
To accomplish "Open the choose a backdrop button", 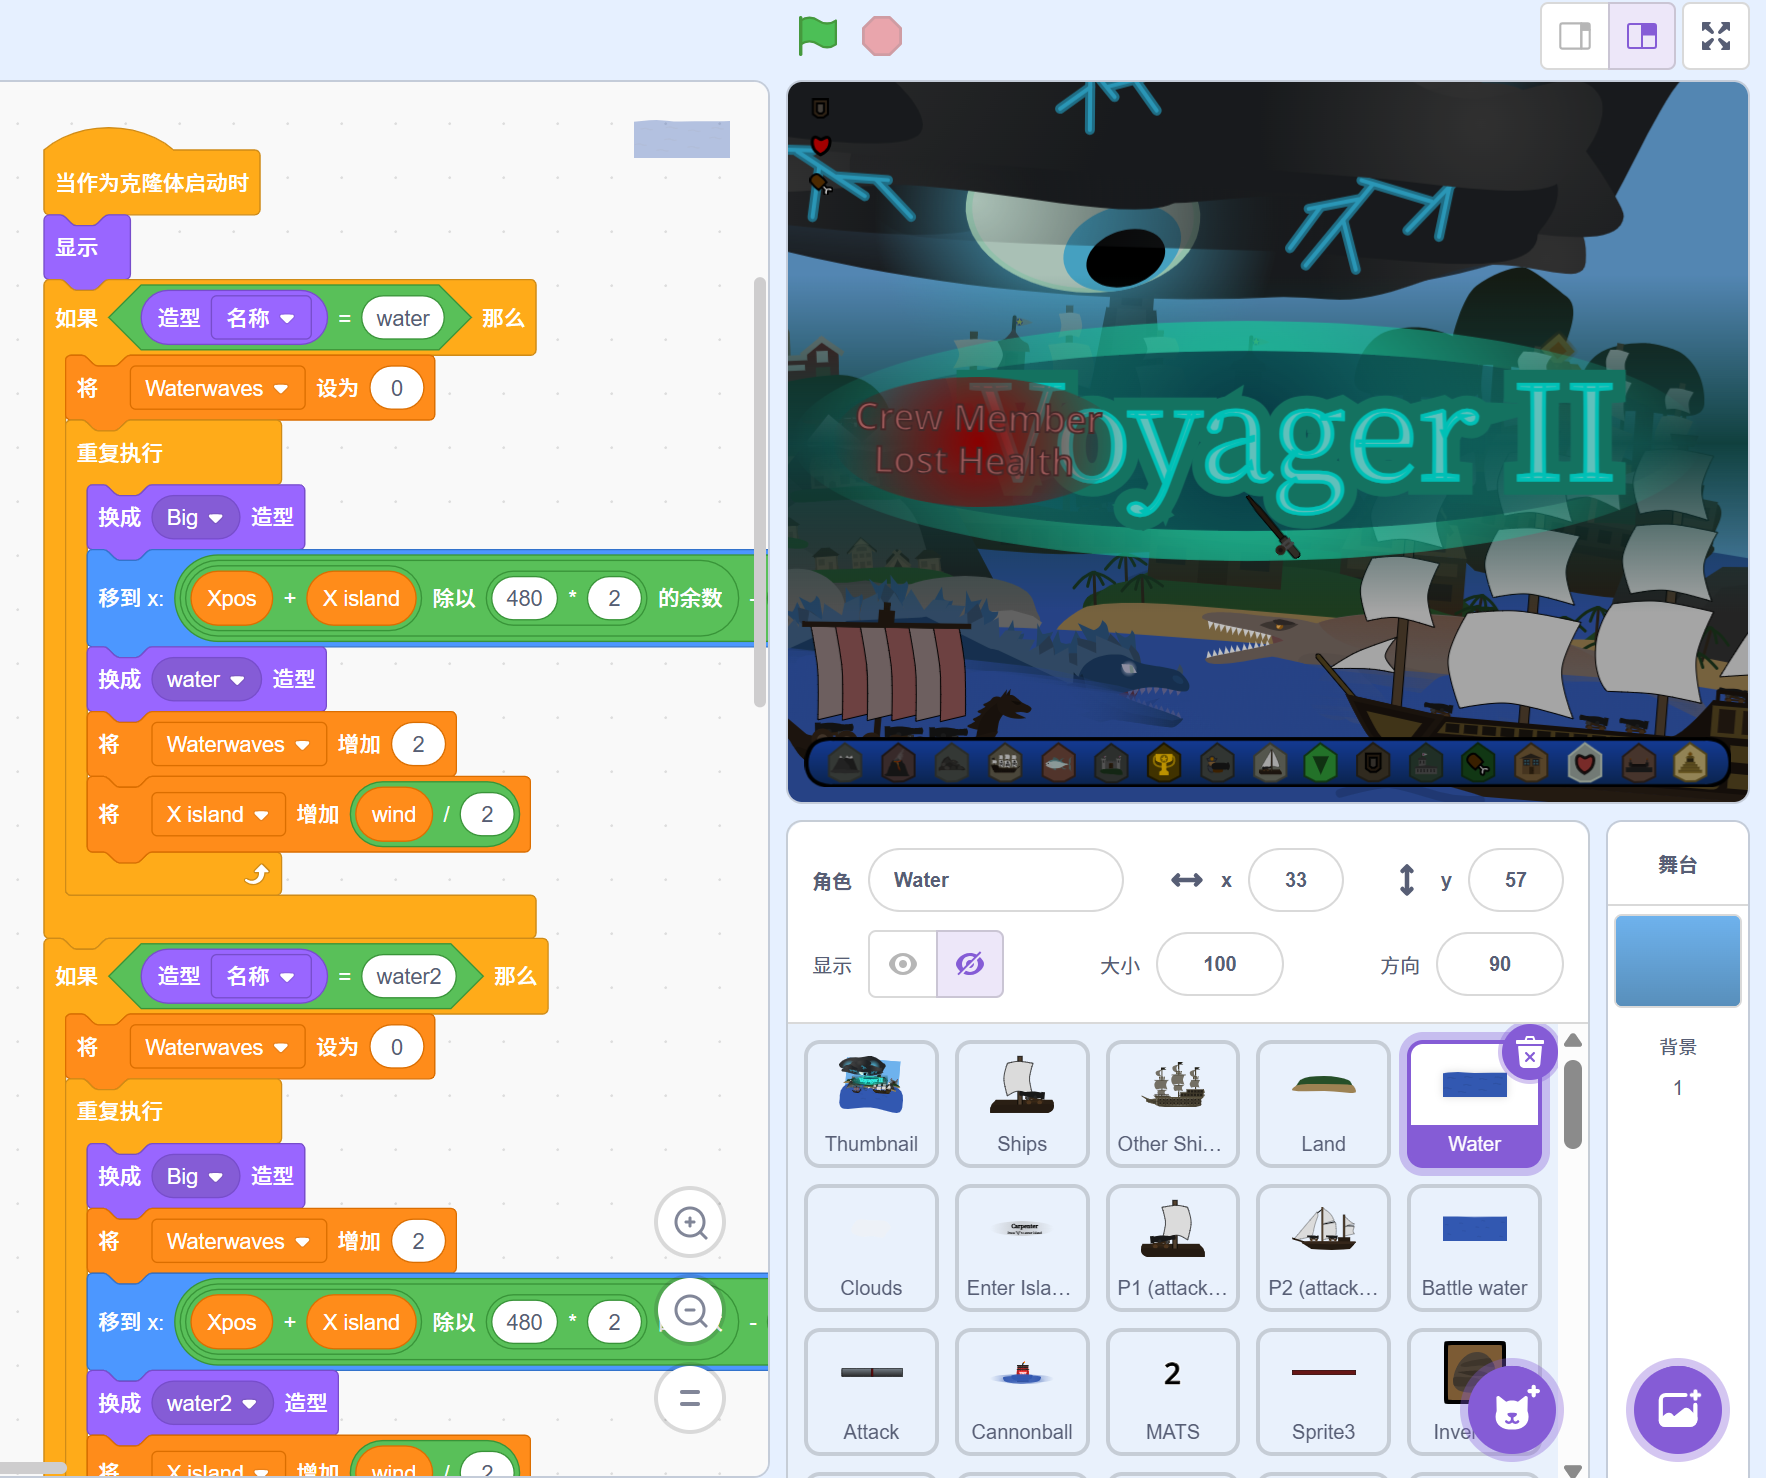I will tap(1677, 1410).
